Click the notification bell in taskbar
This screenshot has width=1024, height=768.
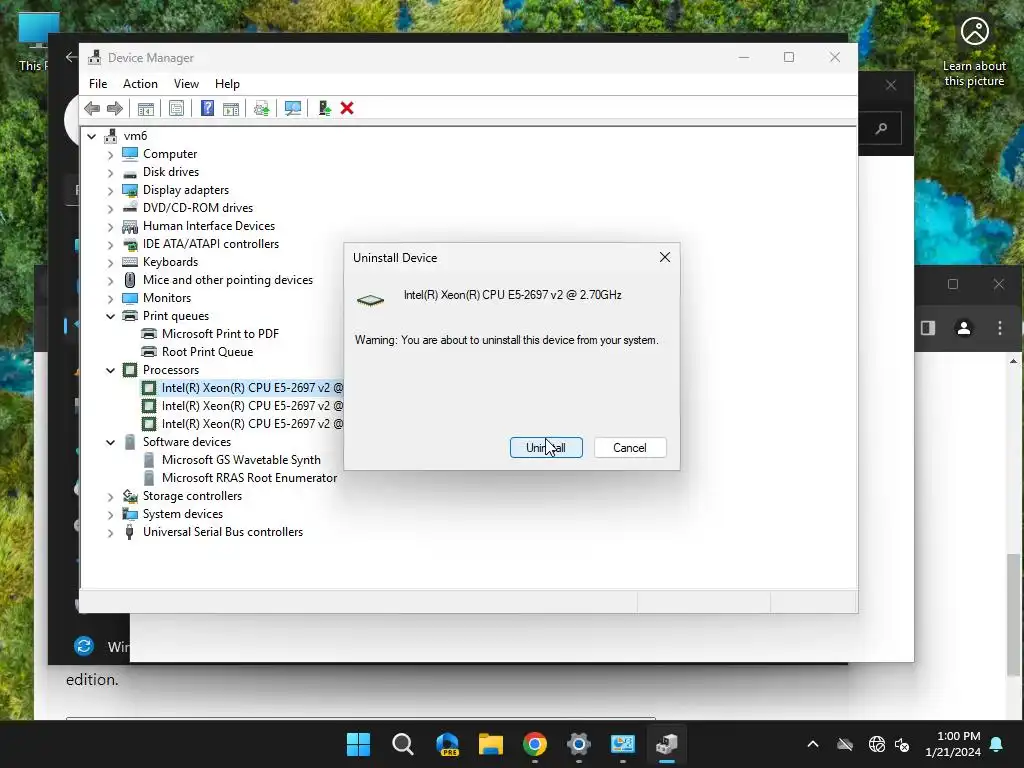coord(997,744)
